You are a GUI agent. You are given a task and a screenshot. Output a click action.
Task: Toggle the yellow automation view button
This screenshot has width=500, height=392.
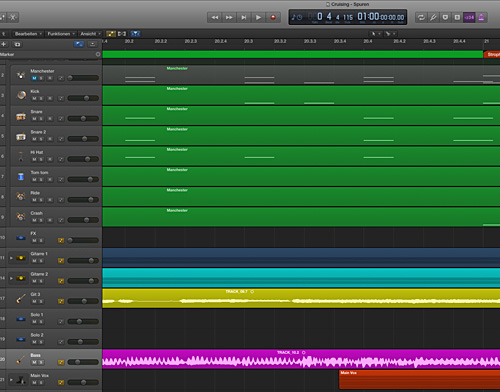tap(111, 34)
